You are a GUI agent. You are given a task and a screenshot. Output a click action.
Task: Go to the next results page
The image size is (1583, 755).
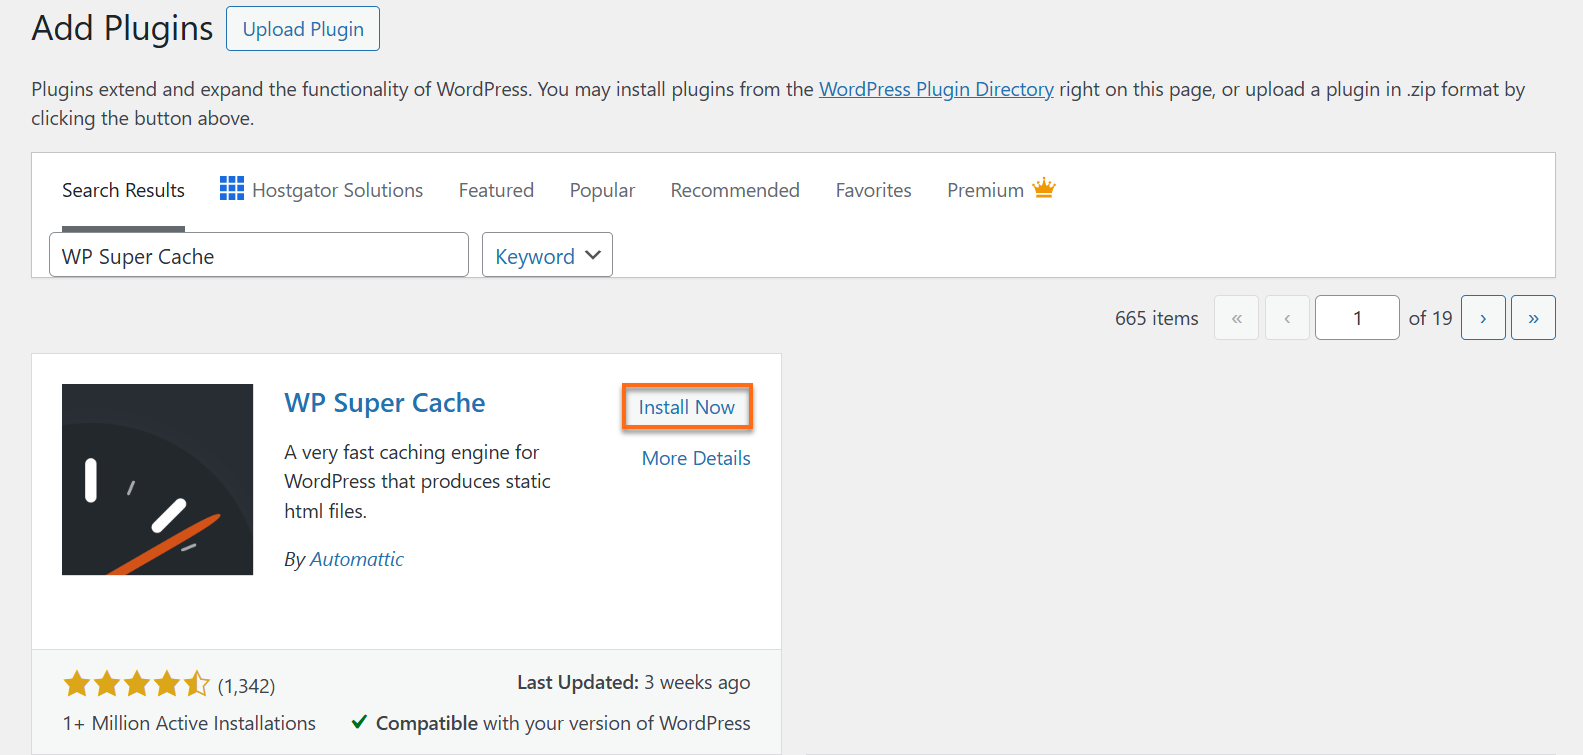point(1483,318)
